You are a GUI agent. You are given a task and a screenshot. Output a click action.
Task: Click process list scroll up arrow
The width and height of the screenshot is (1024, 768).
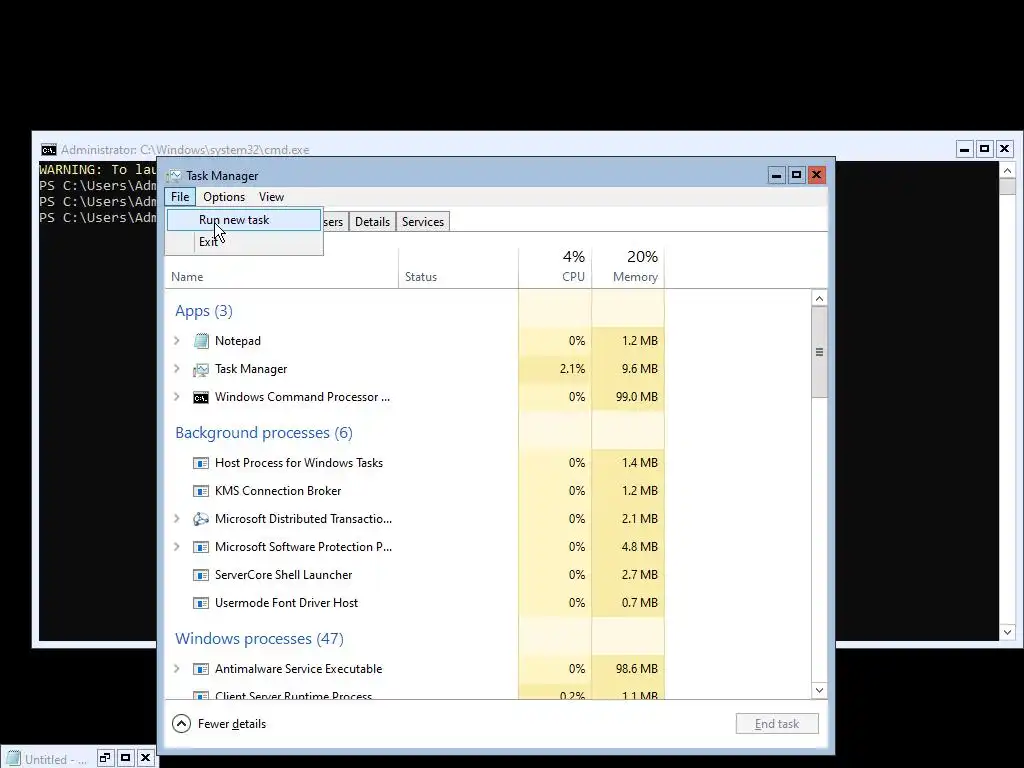click(819, 298)
